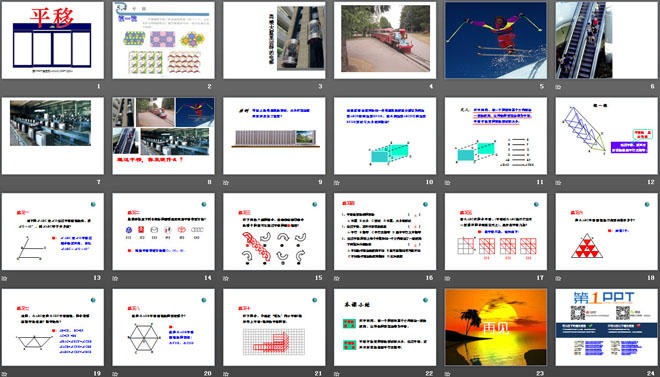Select slide 6 showing the escalator
The image size is (660, 377).
(x=607, y=40)
